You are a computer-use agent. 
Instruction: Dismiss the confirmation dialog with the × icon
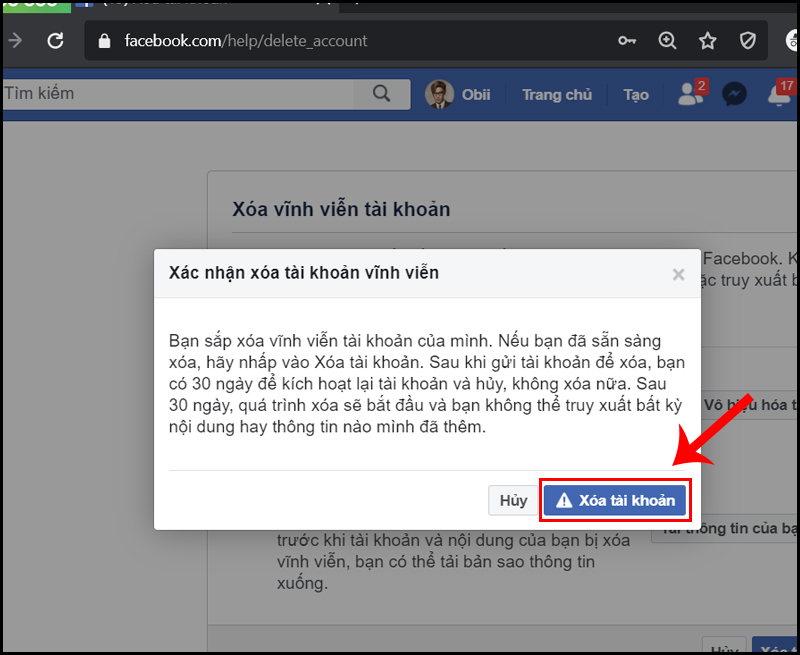[x=678, y=274]
